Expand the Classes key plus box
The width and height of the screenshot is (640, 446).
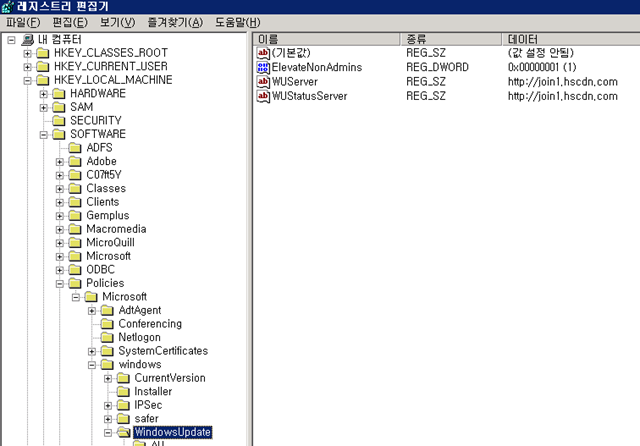(x=60, y=189)
